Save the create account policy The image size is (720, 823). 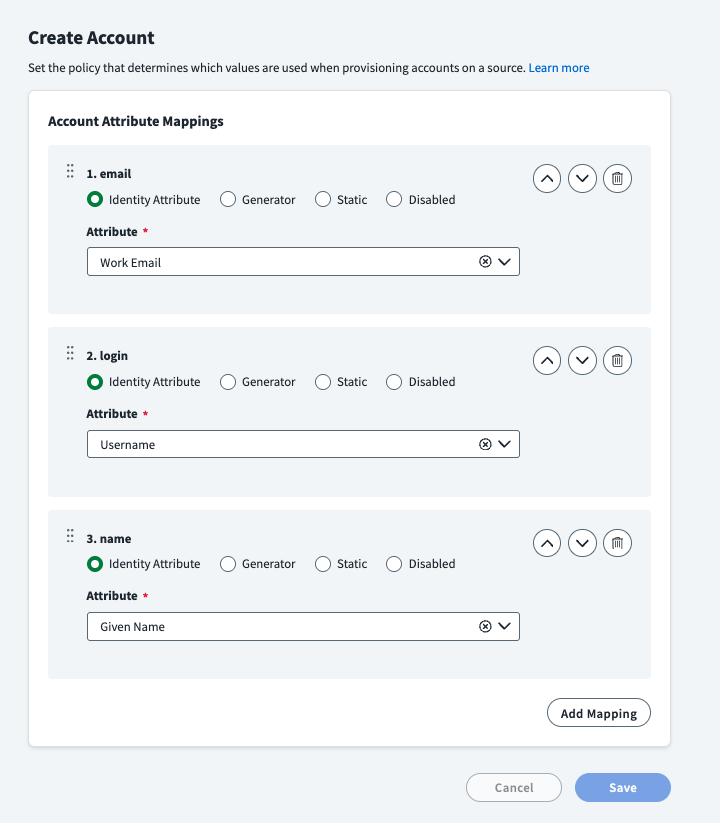pyautogui.click(x=622, y=788)
